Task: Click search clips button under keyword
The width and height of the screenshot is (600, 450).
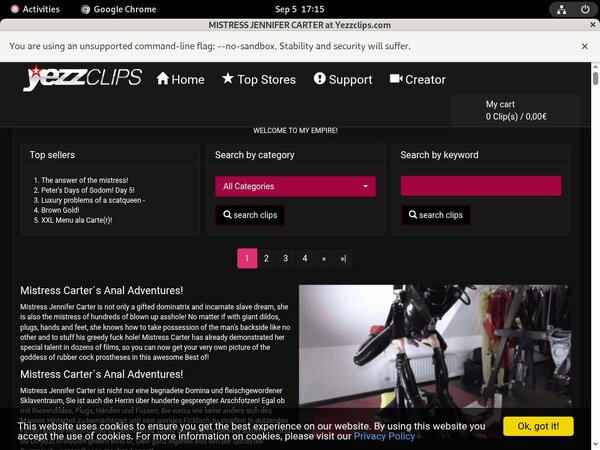Action: pos(435,215)
